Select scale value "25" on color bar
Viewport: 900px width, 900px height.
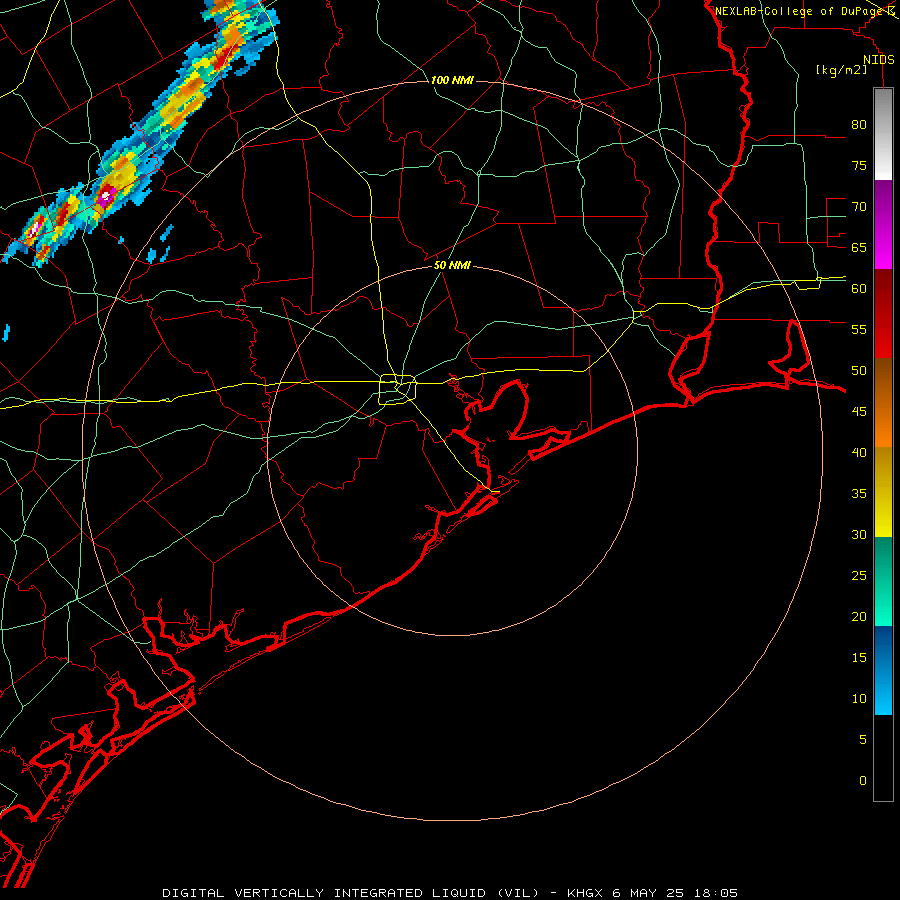[859, 576]
